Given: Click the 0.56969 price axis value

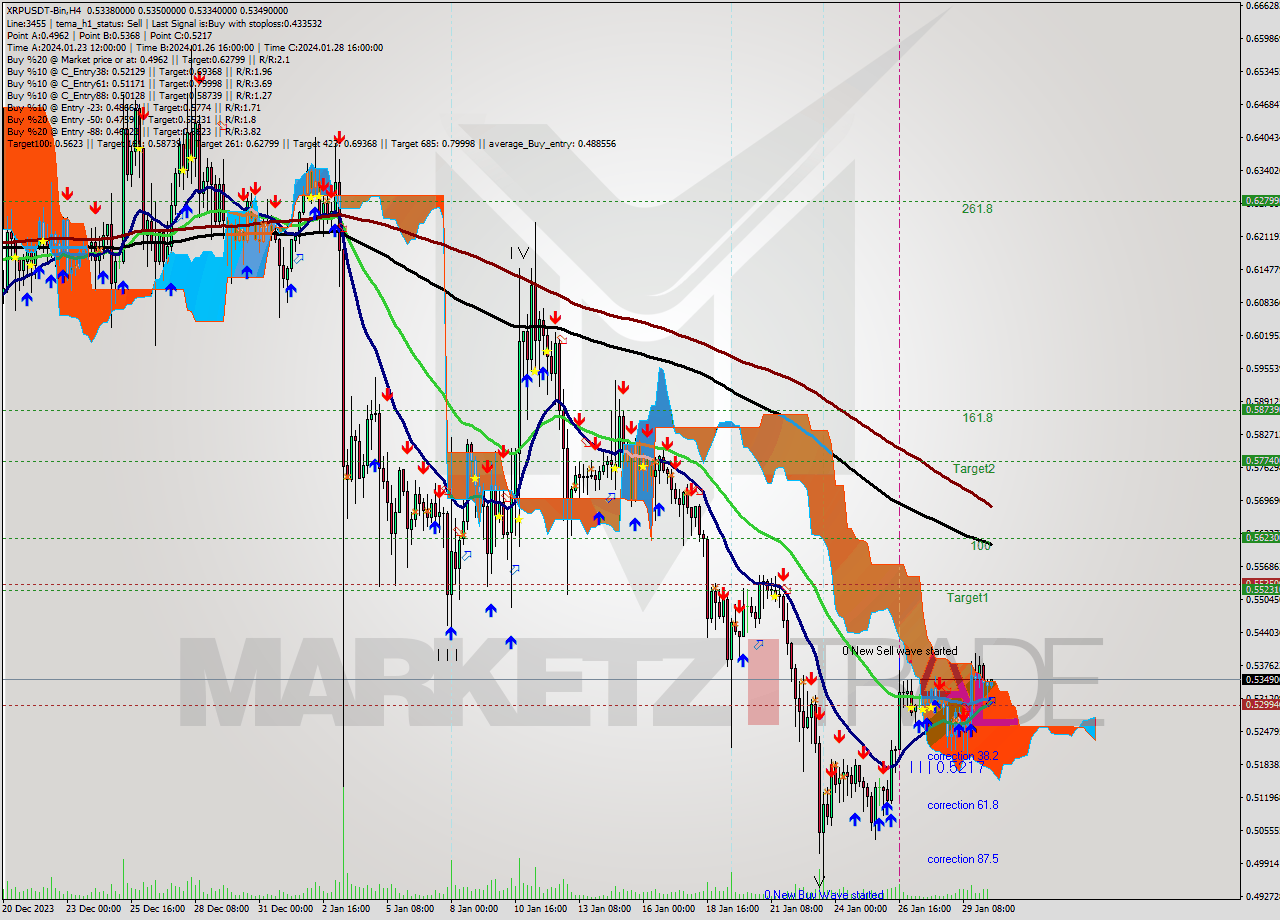Looking at the screenshot, I should pos(1262,501).
